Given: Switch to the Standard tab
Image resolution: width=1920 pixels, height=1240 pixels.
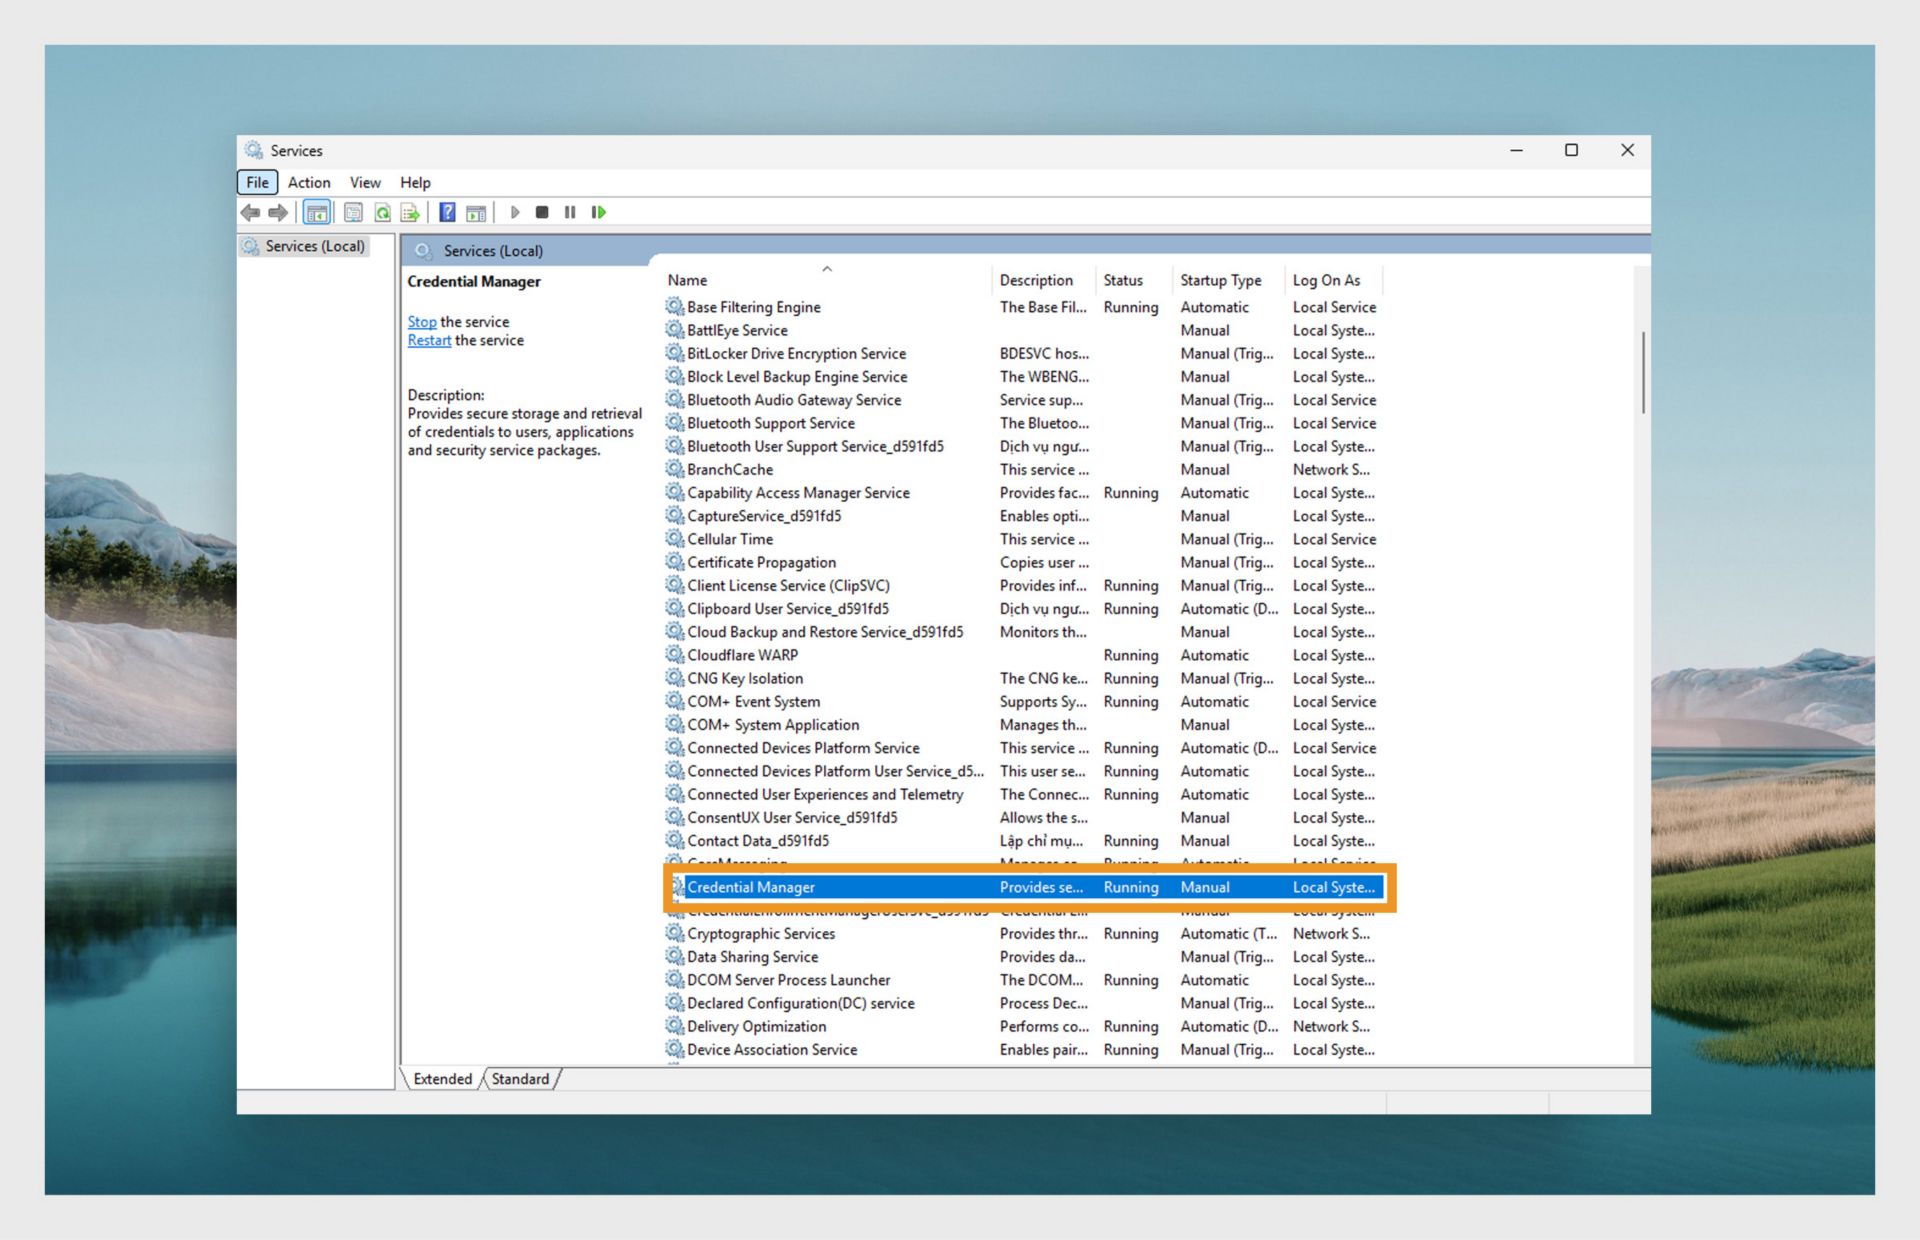Looking at the screenshot, I should 520,1079.
